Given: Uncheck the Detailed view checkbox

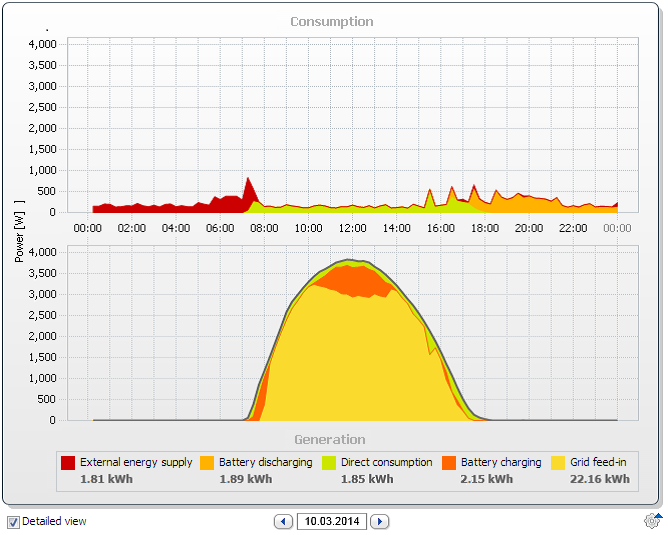Looking at the screenshot, I should click(13, 521).
